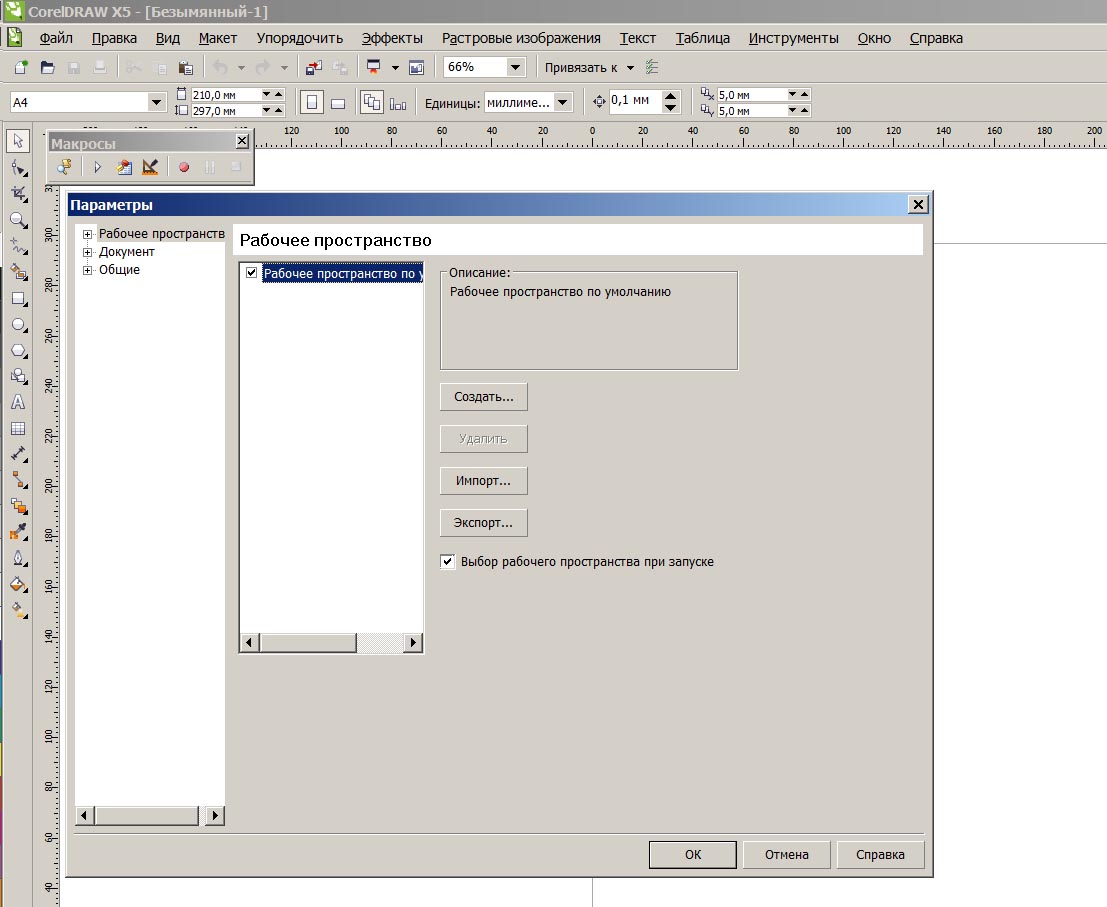Switch page to landscape orientation
1107x907 pixels.
(x=338, y=102)
